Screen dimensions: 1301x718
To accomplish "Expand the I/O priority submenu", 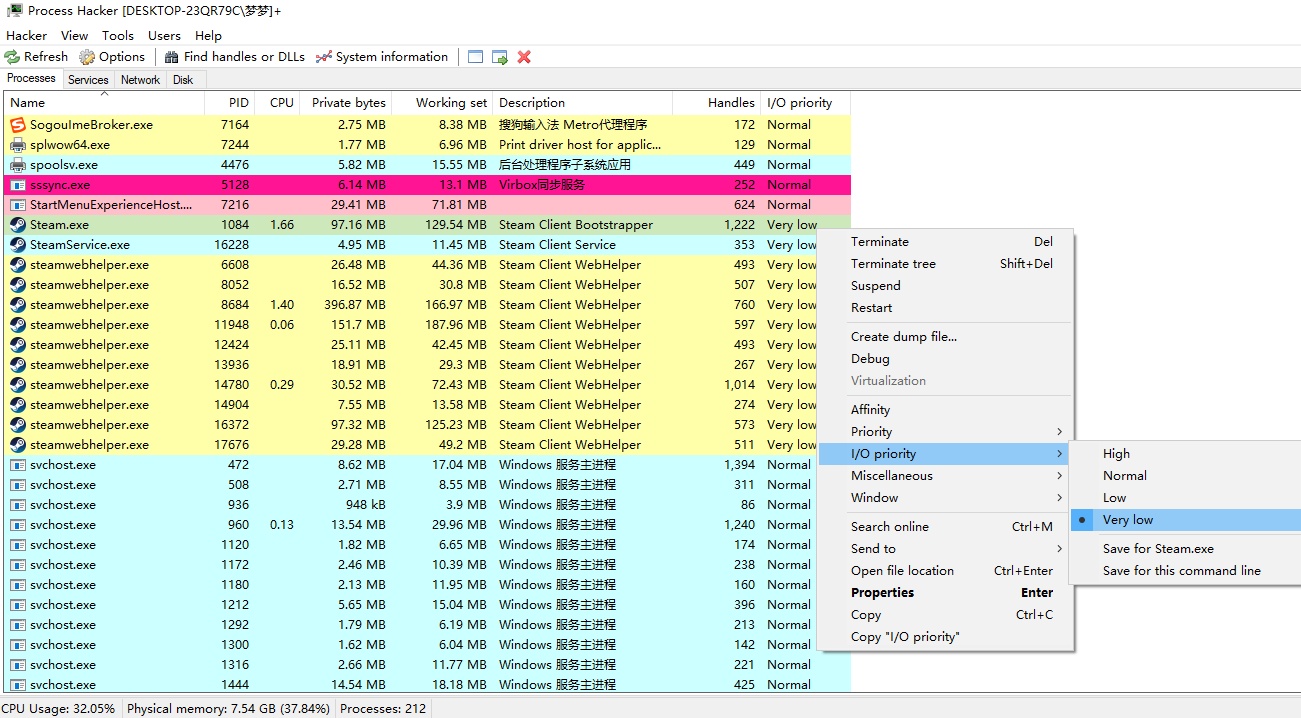I will (945, 454).
